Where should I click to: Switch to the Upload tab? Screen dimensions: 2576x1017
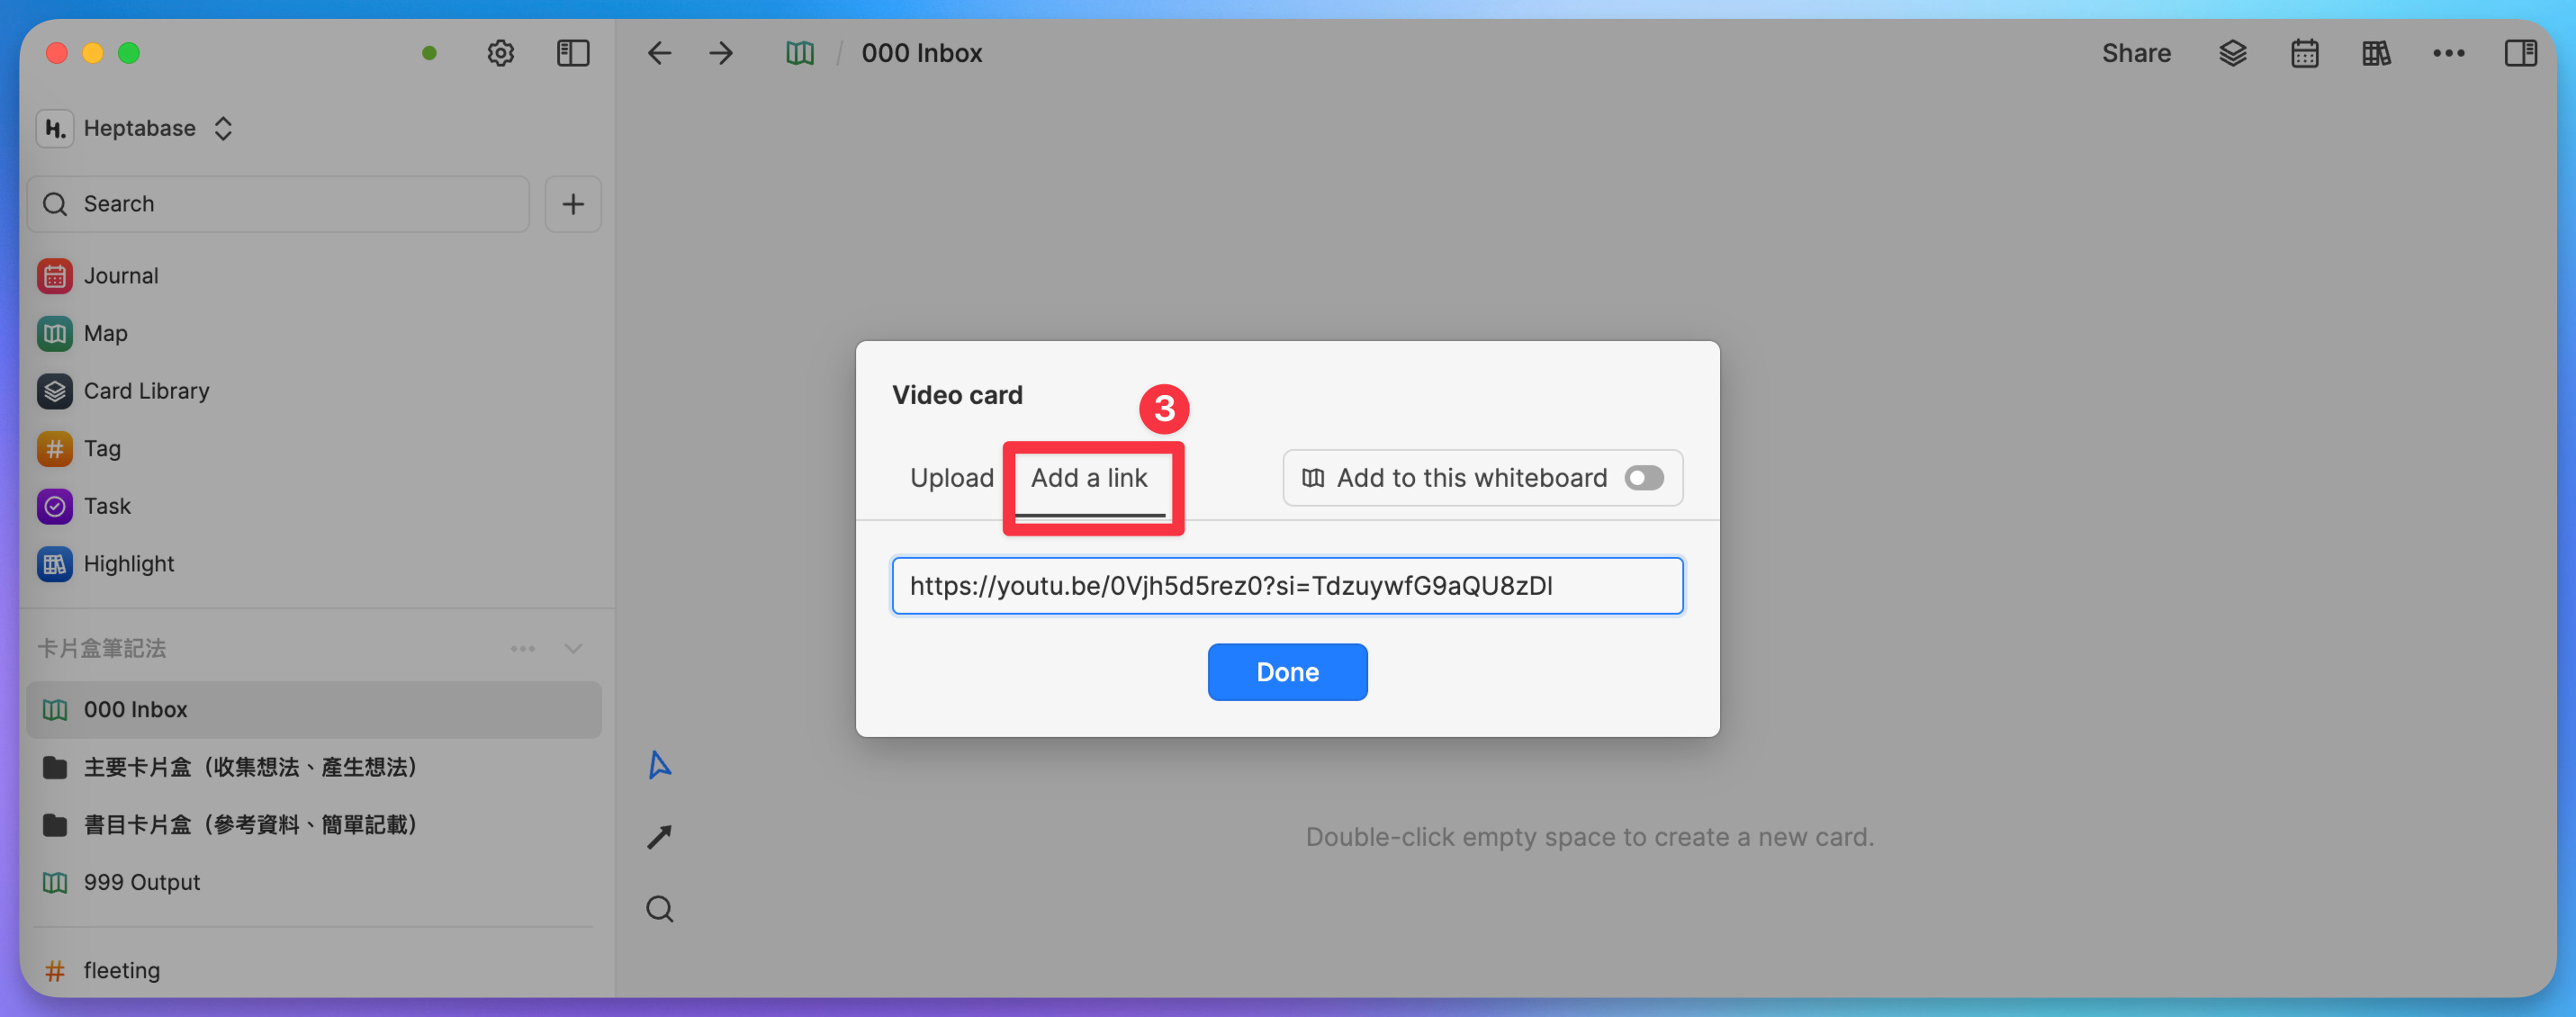click(951, 478)
